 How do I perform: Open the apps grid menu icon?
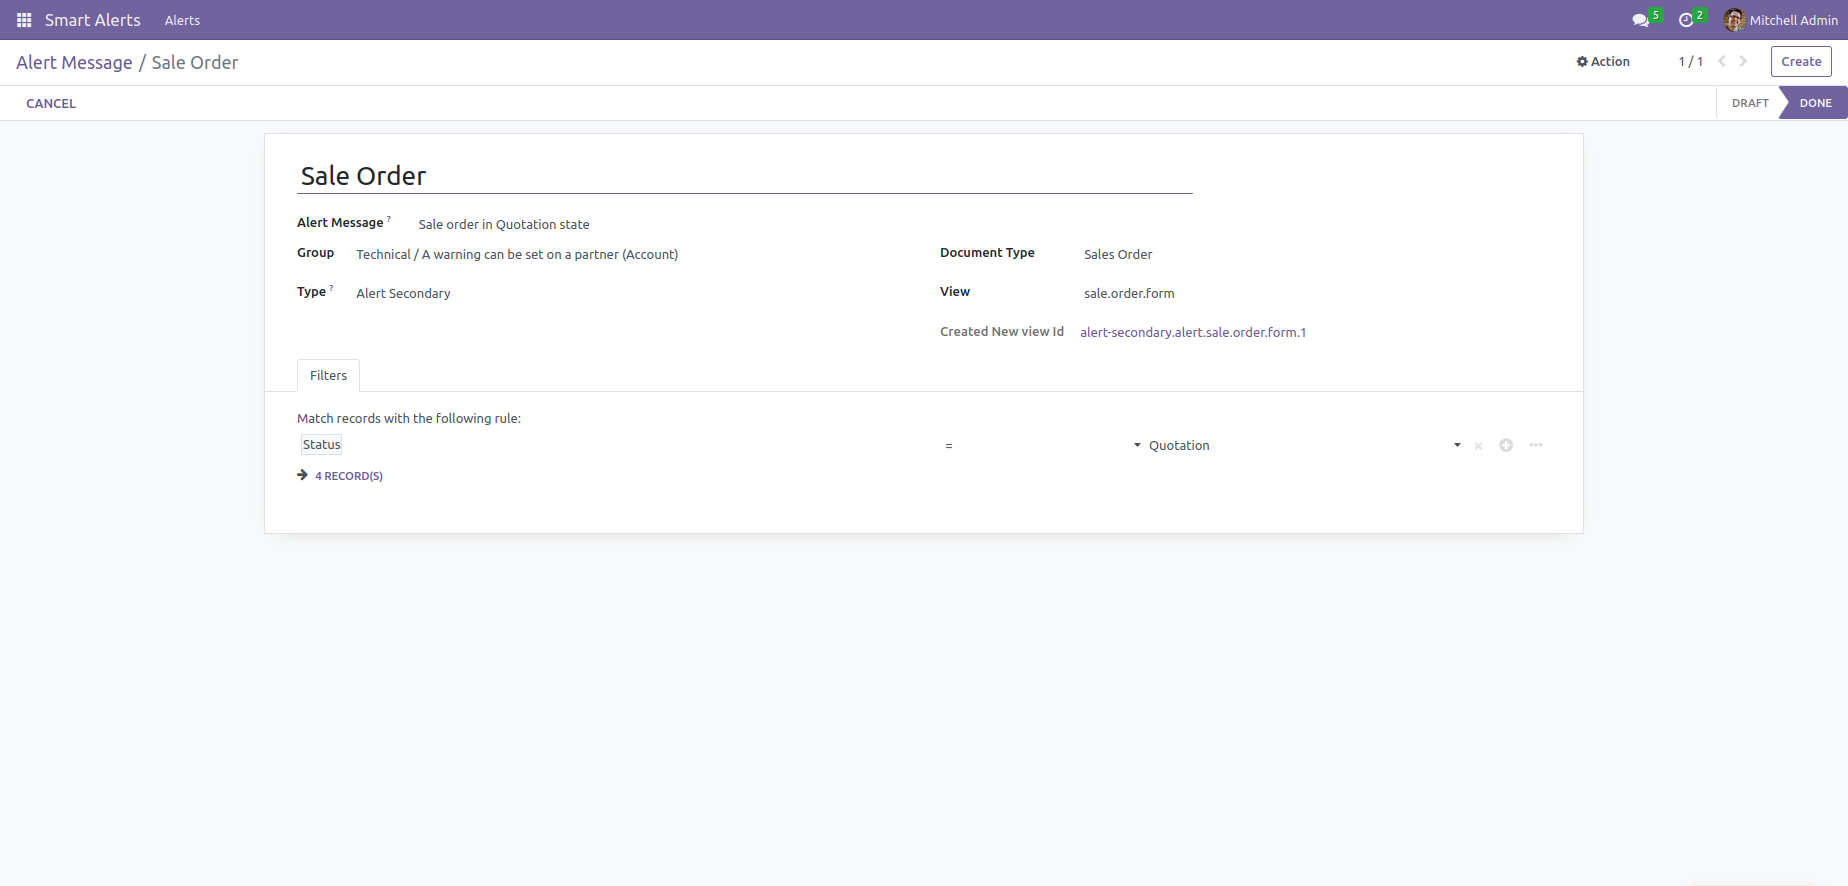[x=24, y=20]
